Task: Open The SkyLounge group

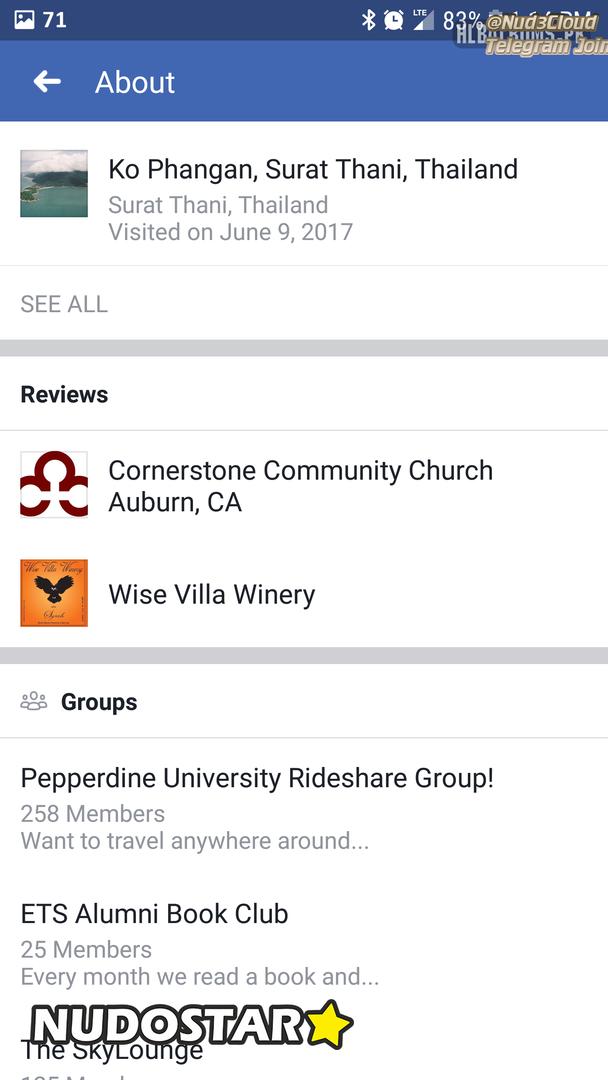Action: pyautogui.click(x=112, y=1051)
